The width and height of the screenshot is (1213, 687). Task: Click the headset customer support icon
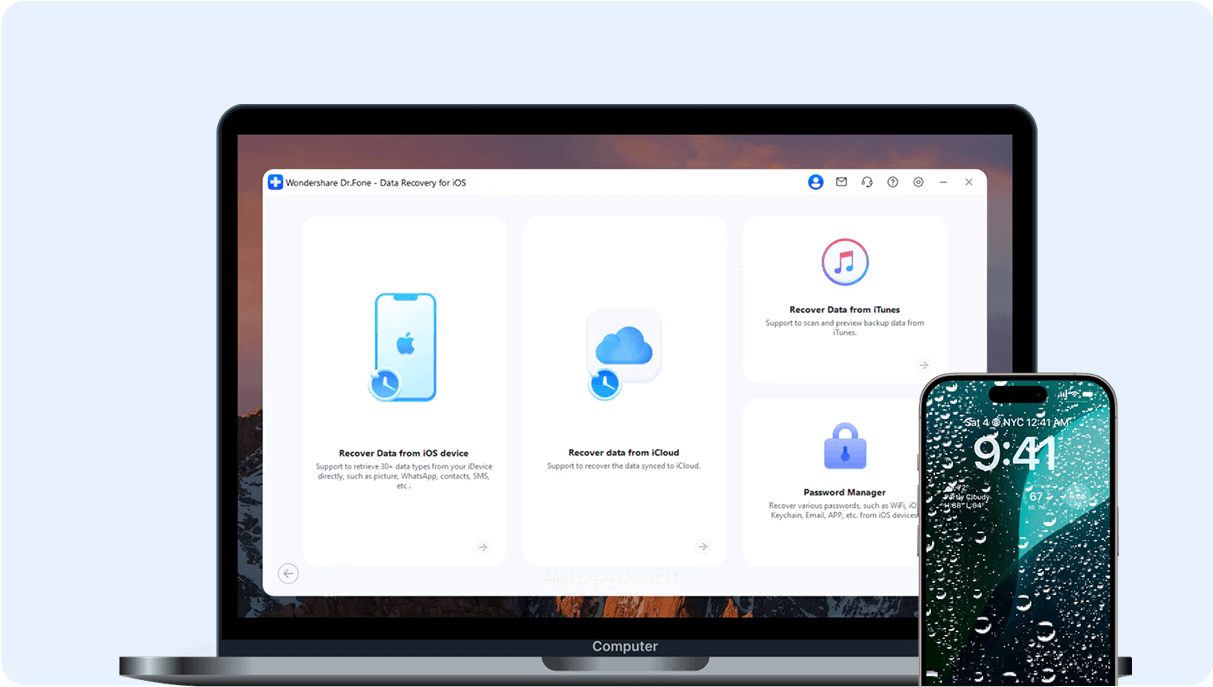(x=867, y=182)
